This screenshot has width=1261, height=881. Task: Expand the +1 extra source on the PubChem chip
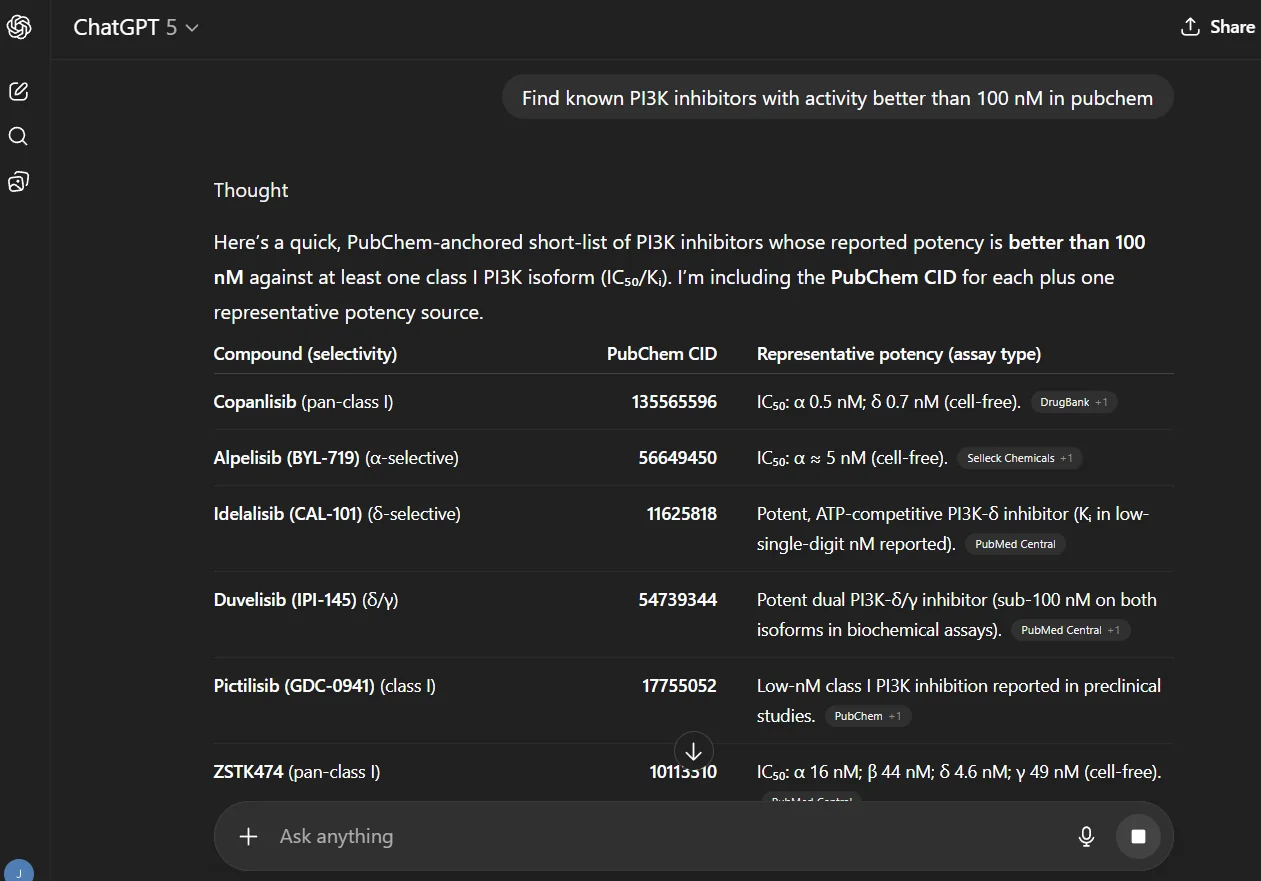coord(897,716)
